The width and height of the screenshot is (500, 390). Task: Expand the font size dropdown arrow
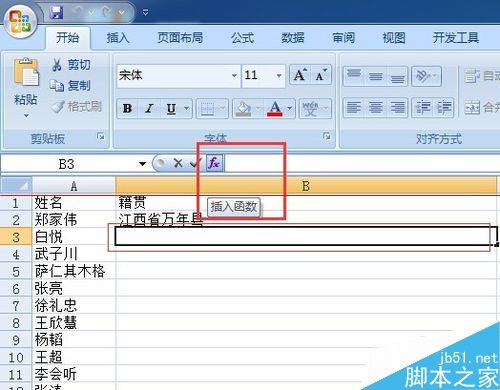tap(279, 76)
